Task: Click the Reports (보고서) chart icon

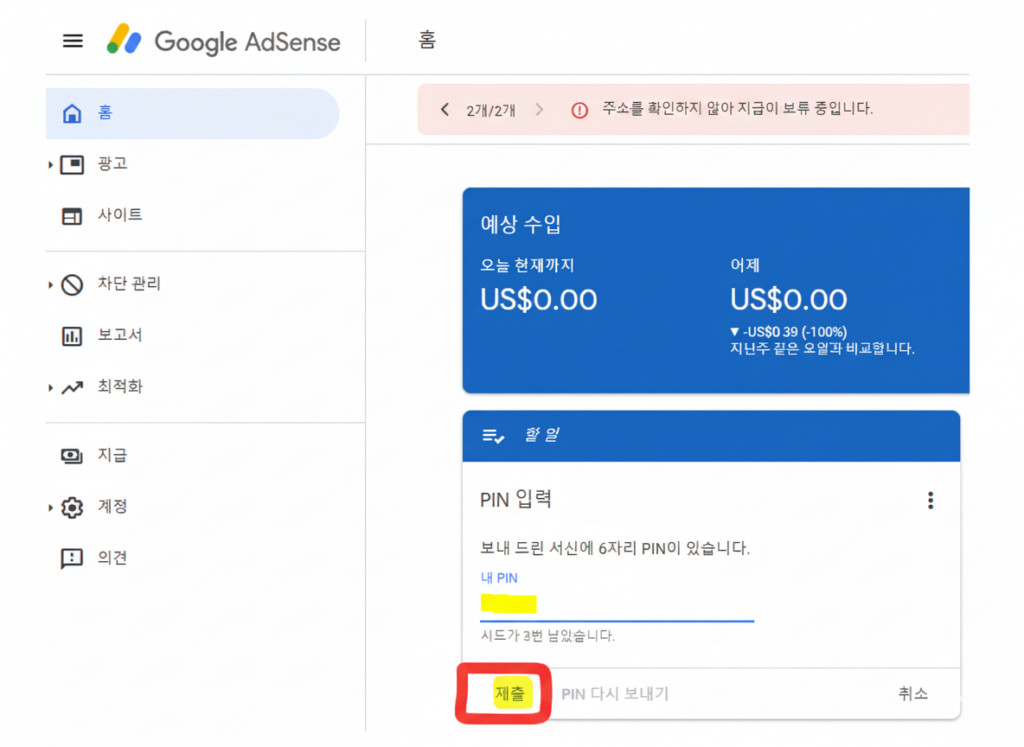Action: tap(72, 336)
